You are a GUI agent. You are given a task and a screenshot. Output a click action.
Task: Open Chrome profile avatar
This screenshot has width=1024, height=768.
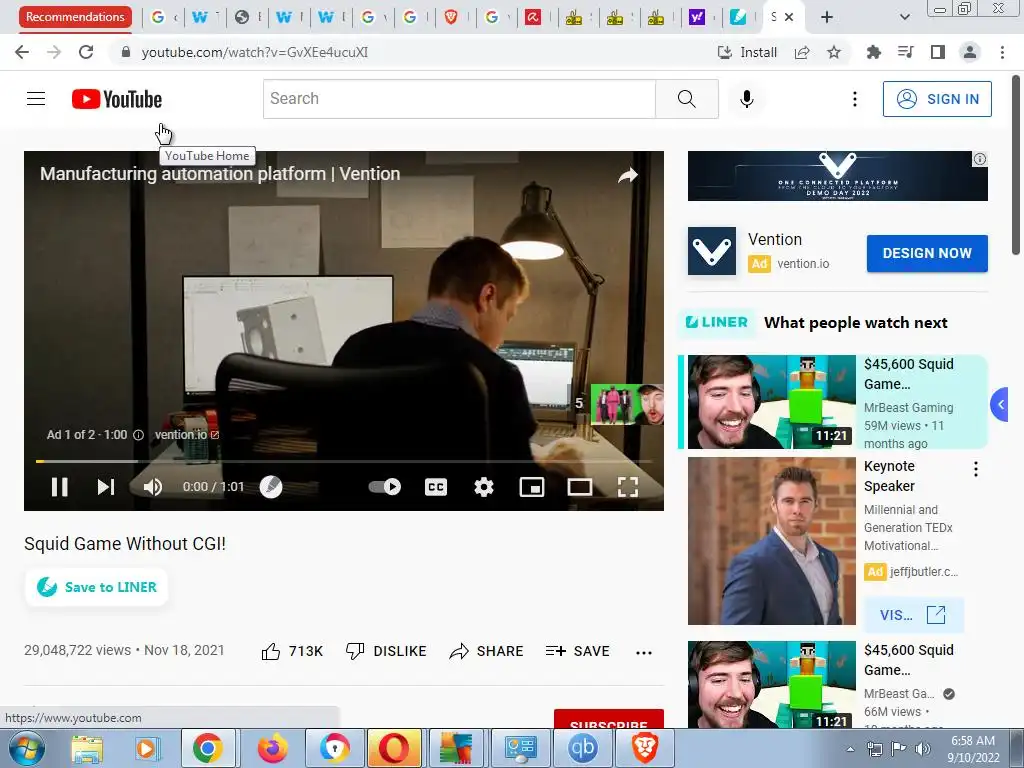970,52
